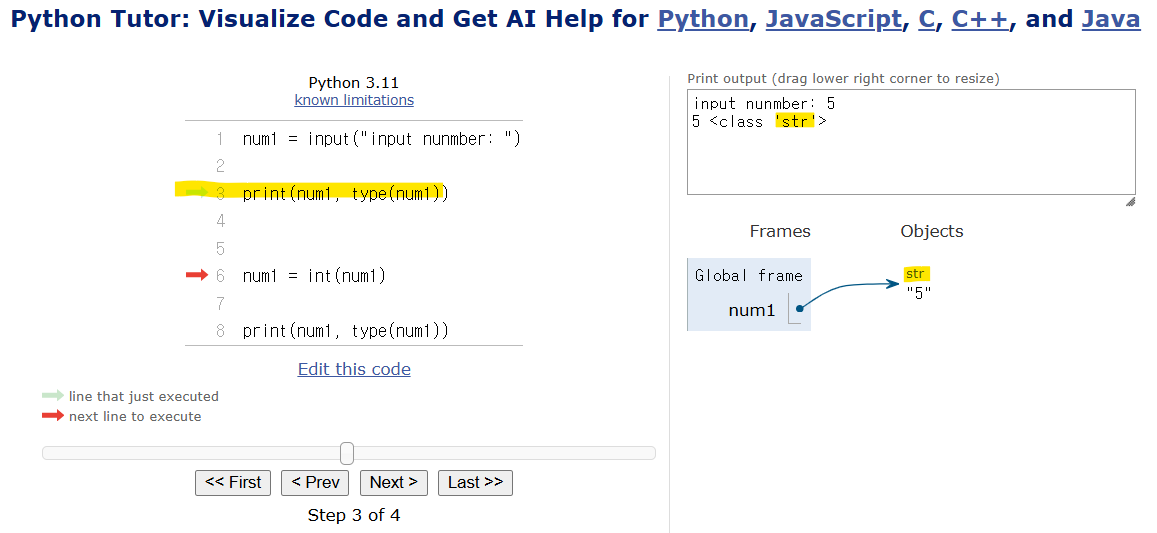The image size is (1157, 533).
Task: Click the green arrow in the legend
Action: click(x=53, y=396)
